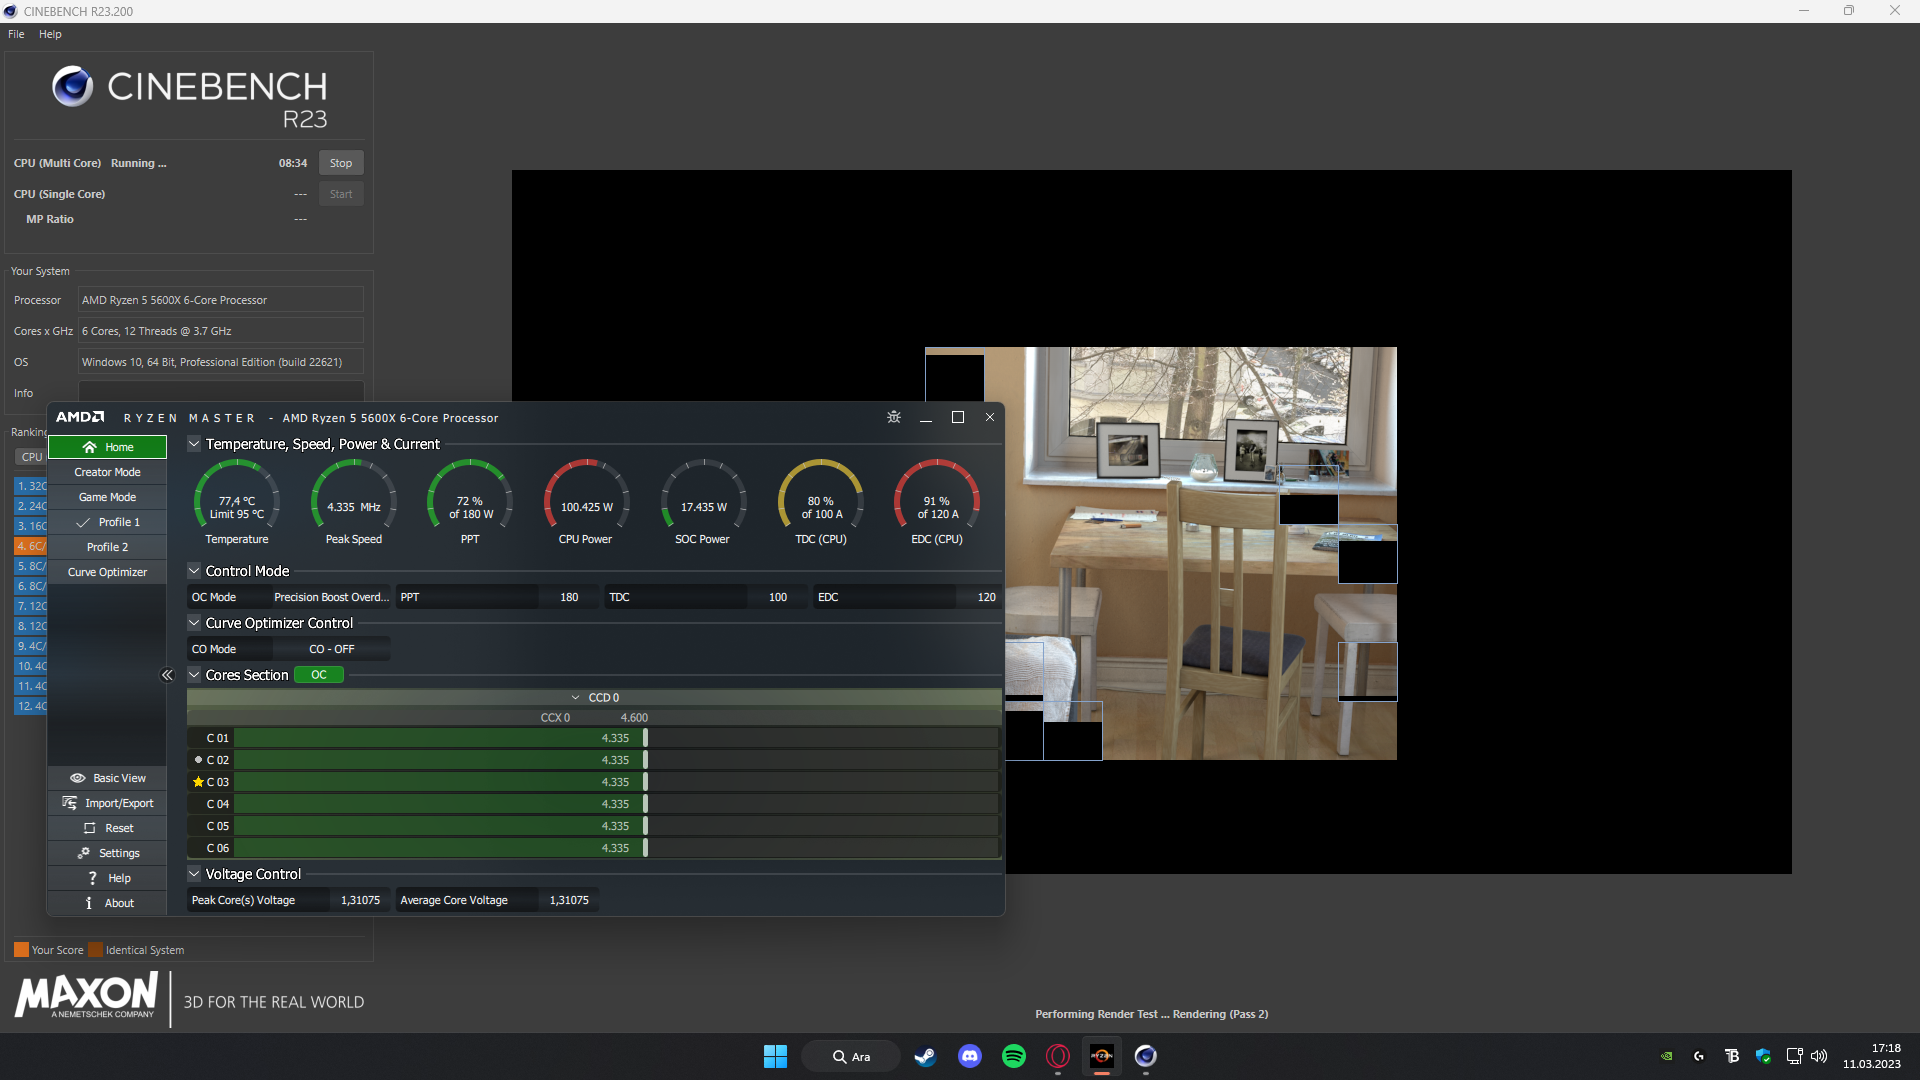
Task: Open Cinebench File menu
Action: 16,34
